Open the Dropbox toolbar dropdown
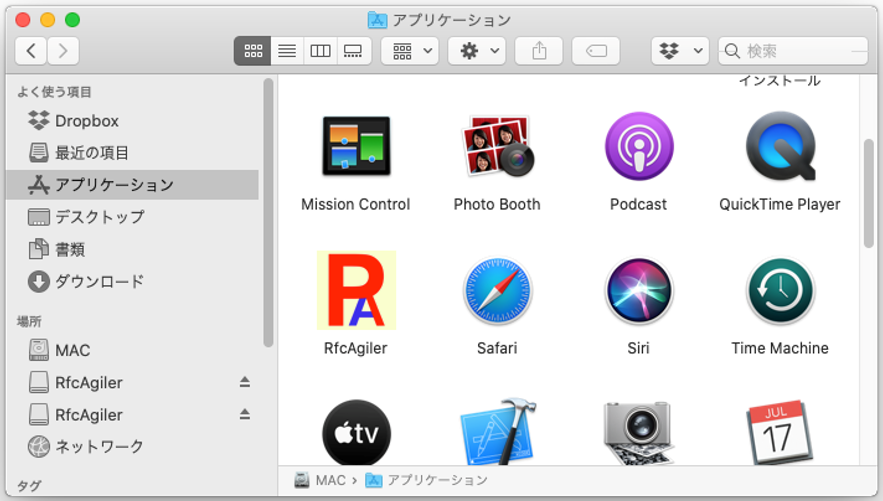This screenshot has height=501, width=883. click(680, 51)
